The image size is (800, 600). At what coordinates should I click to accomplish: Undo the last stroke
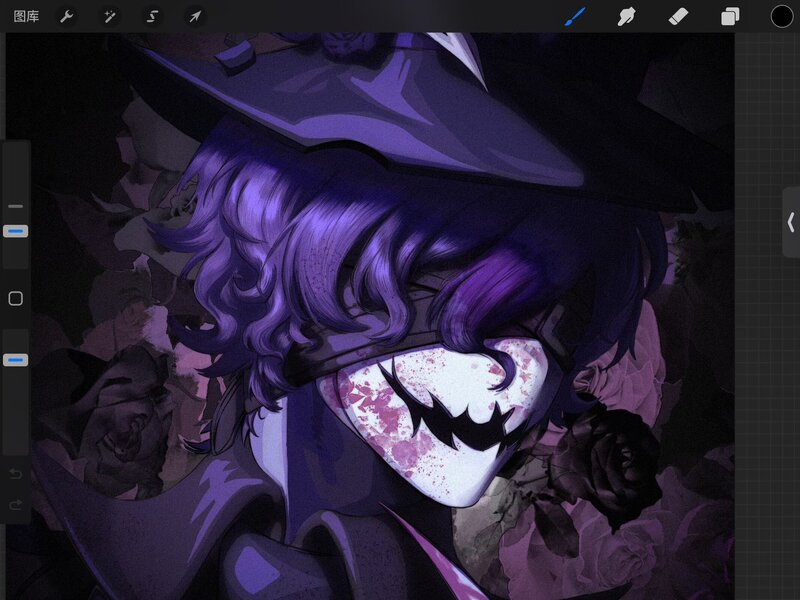tap(15, 474)
